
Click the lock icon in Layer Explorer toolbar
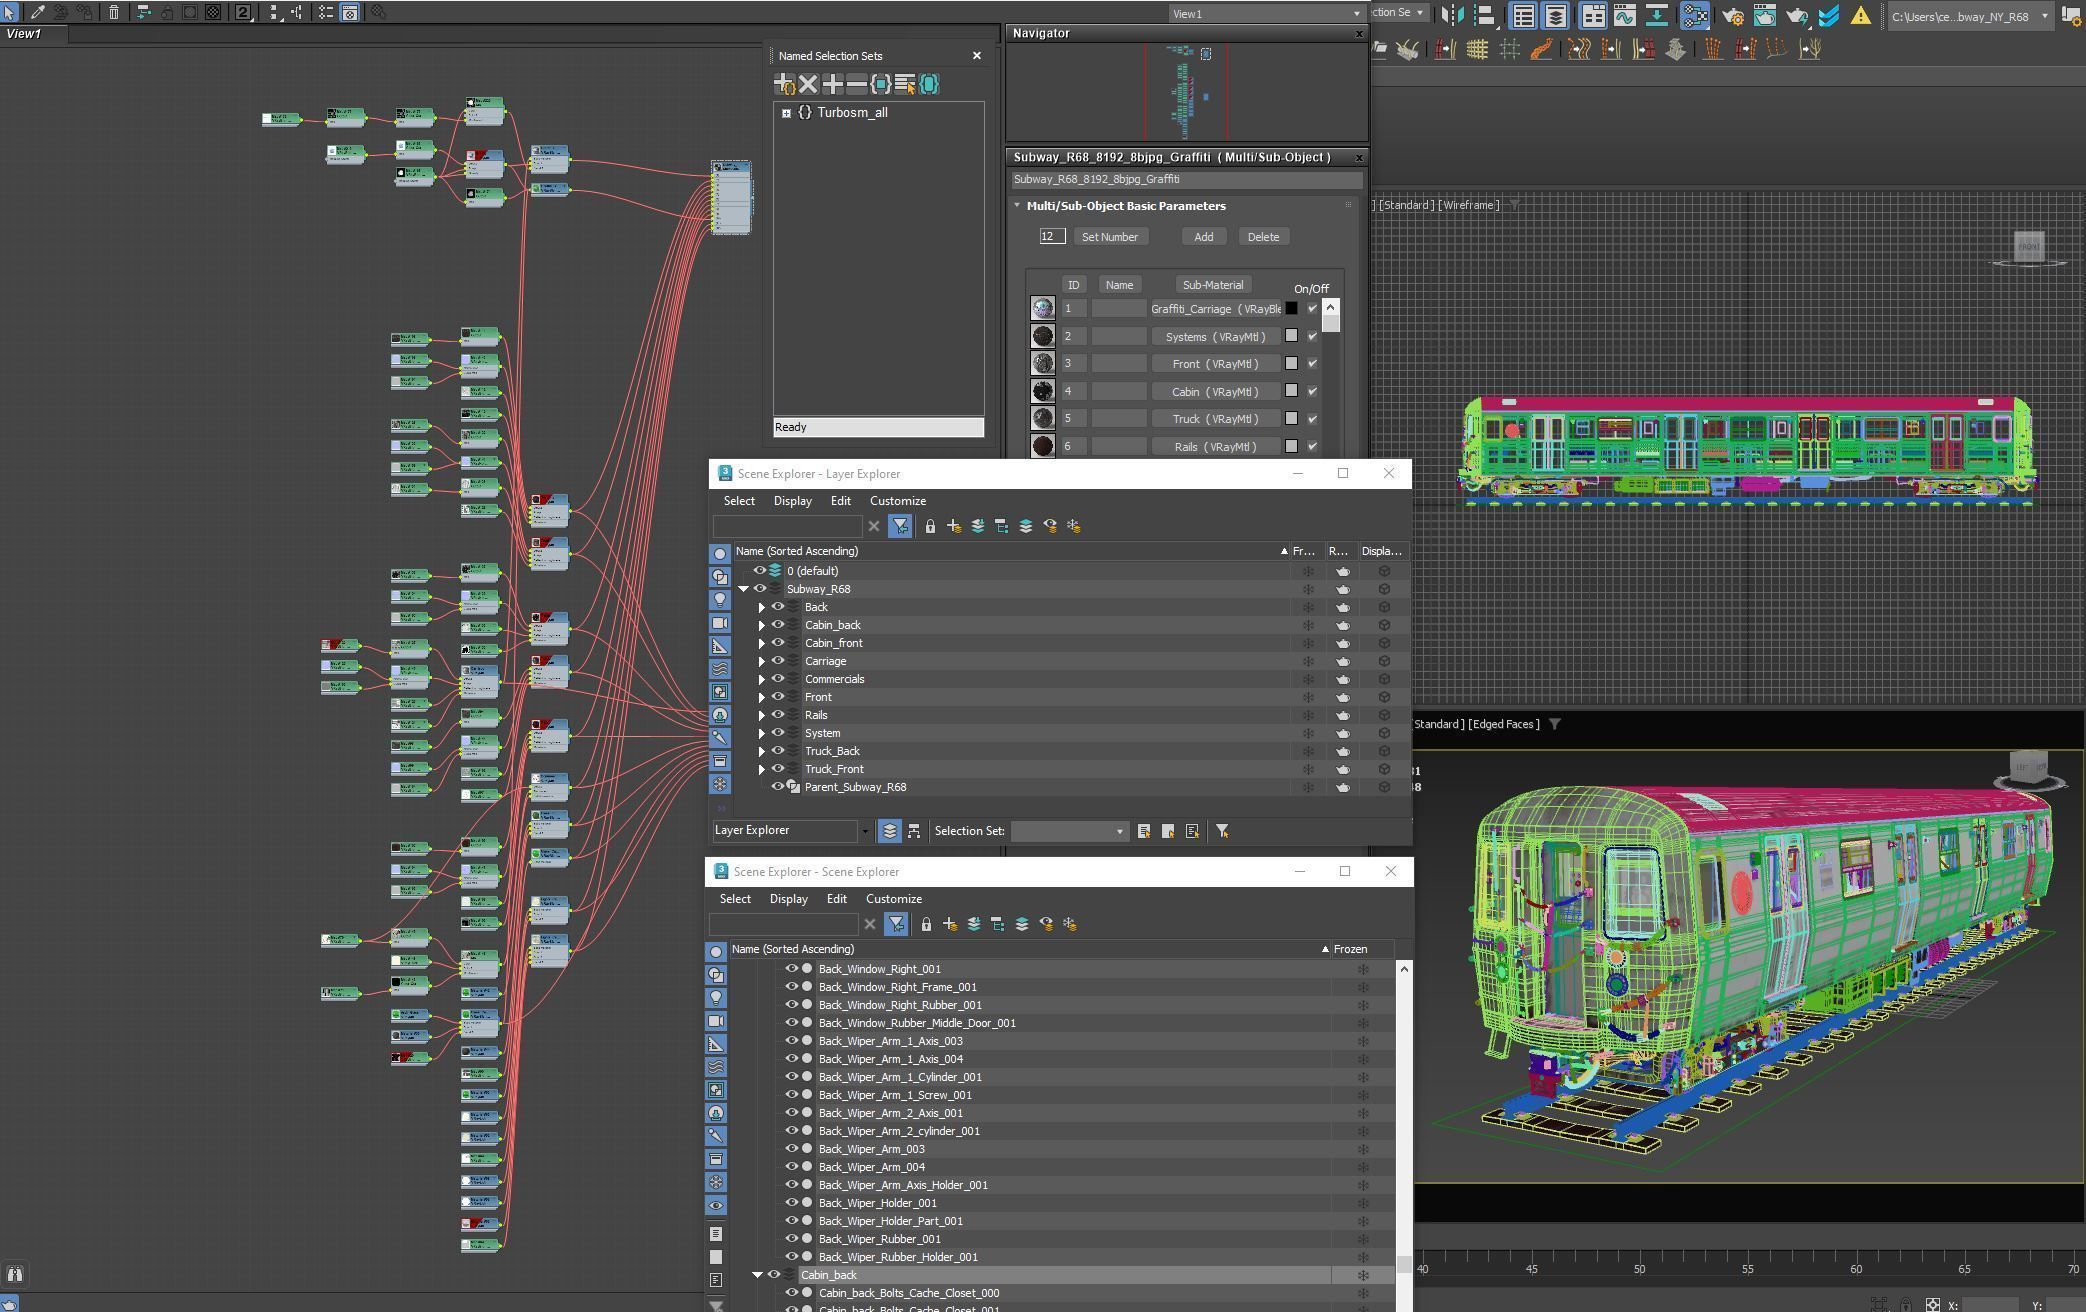click(x=930, y=526)
